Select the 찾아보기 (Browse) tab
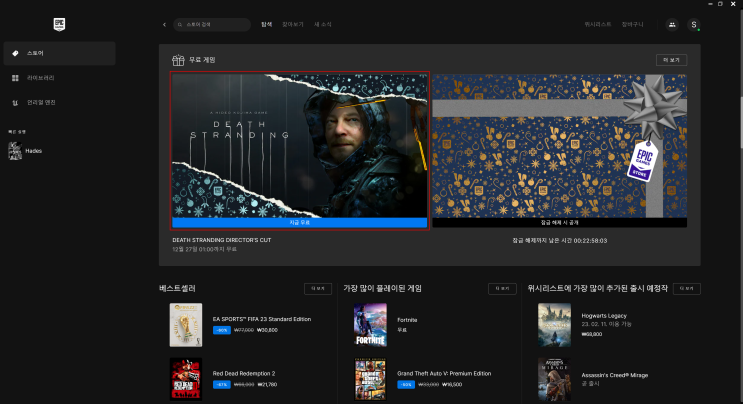This screenshot has height=404, width=743. click(x=292, y=25)
